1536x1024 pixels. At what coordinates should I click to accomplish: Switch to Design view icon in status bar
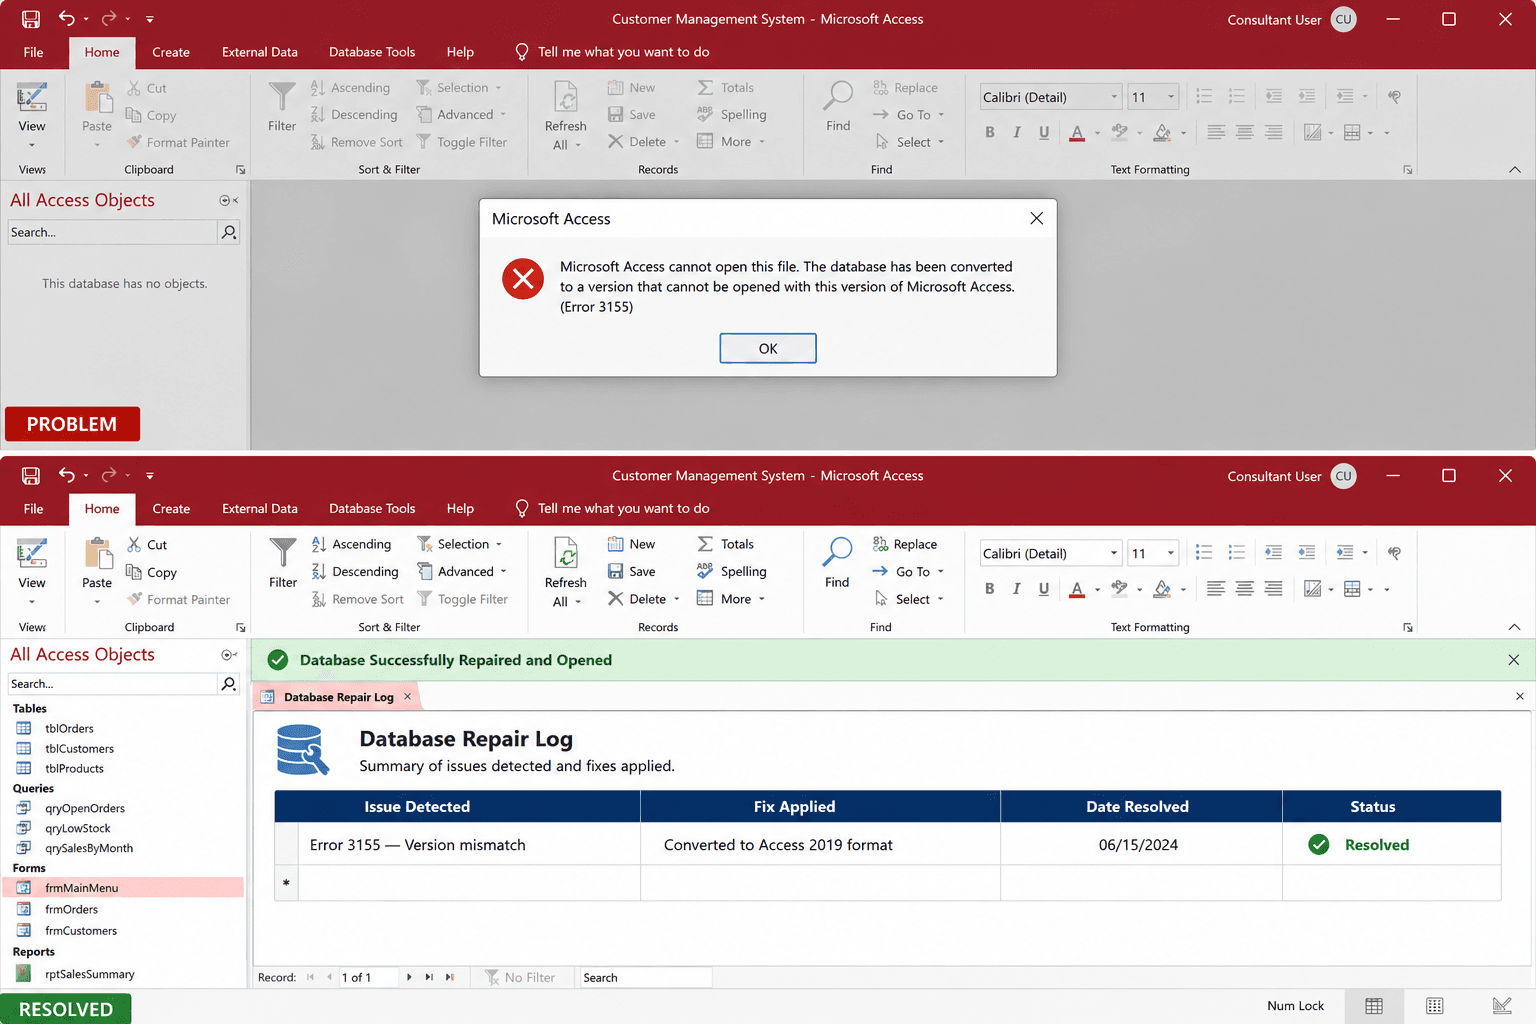(x=1502, y=1006)
